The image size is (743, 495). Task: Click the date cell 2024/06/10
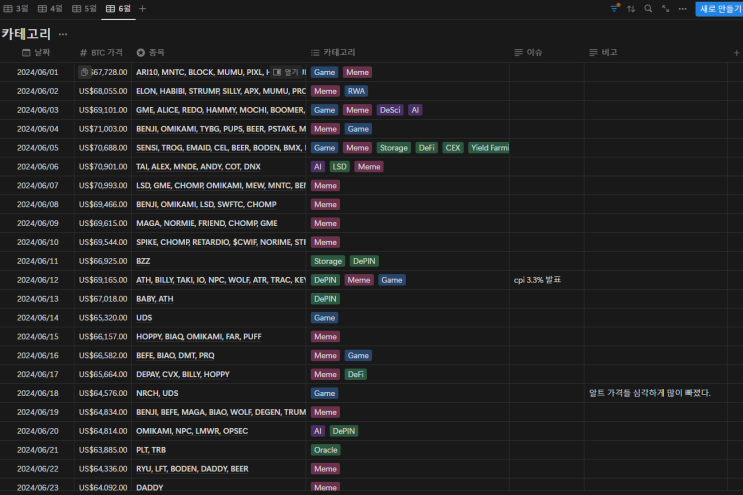(38, 242)
